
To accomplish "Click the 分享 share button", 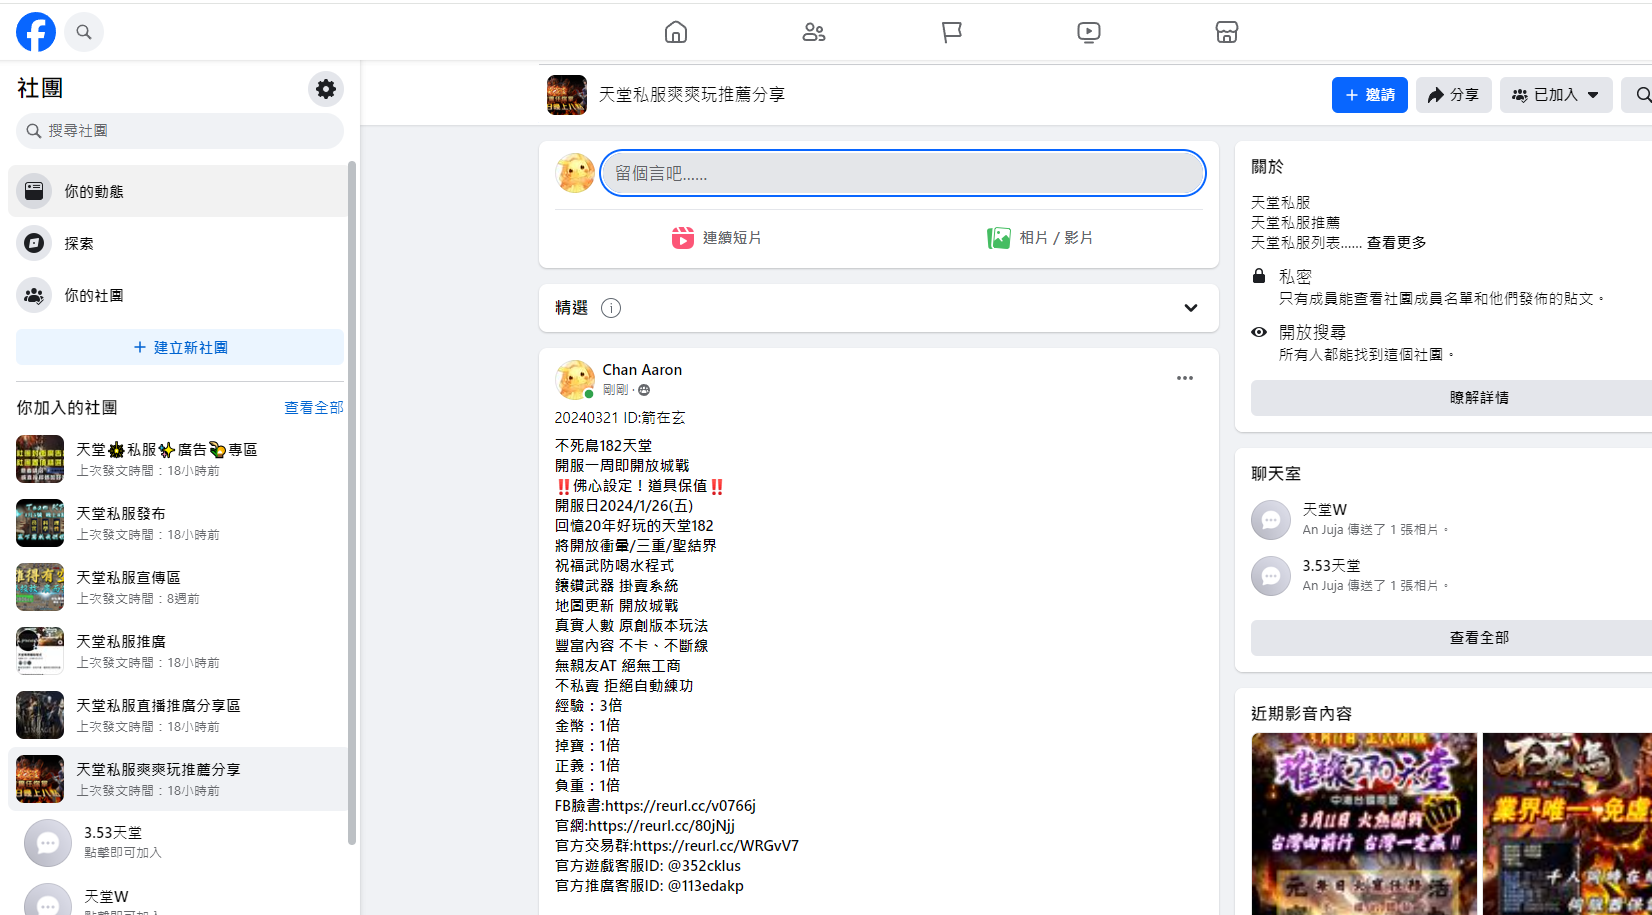I will coord(1454,95).
